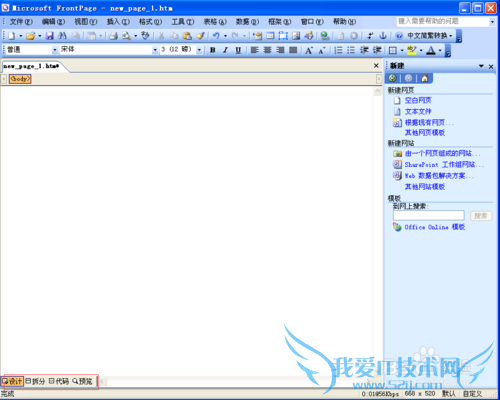This screenshot has width=500, height=400.
Task: Toggle bulleted list
Action: (x=351, y=50)
